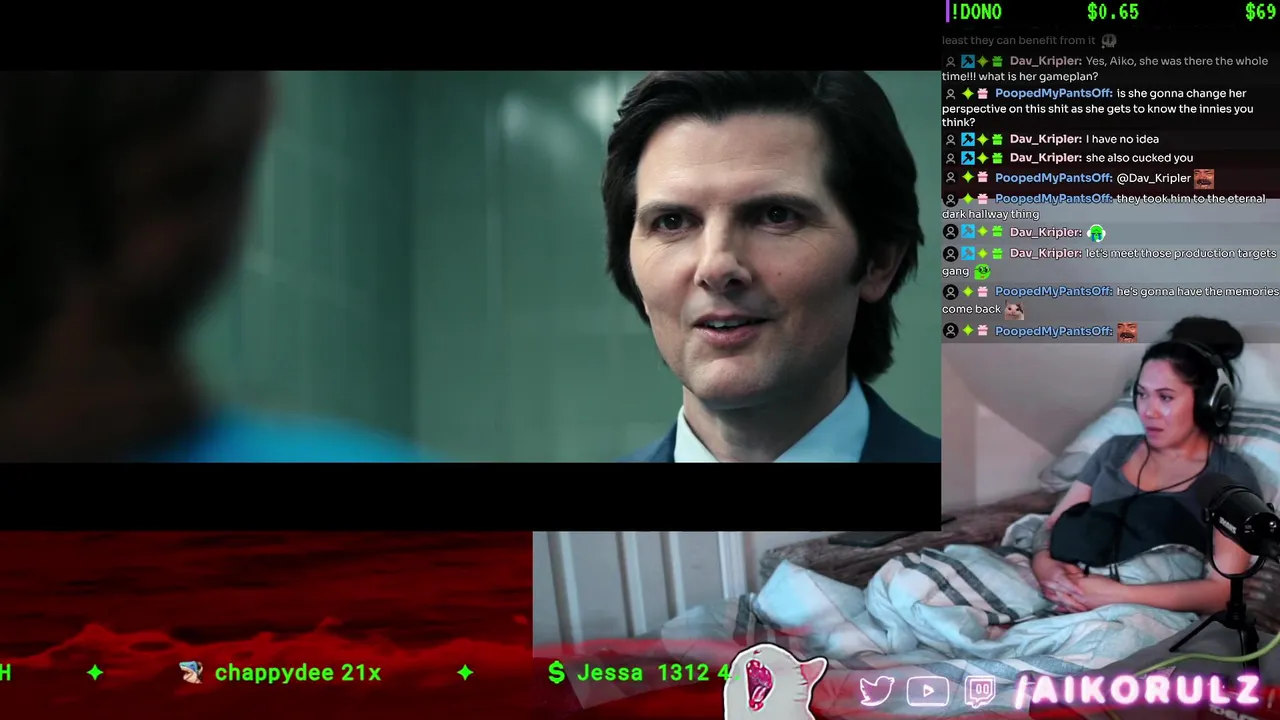Click the green star badge in the 'she also cucked you' row

[x=982, y=158]
